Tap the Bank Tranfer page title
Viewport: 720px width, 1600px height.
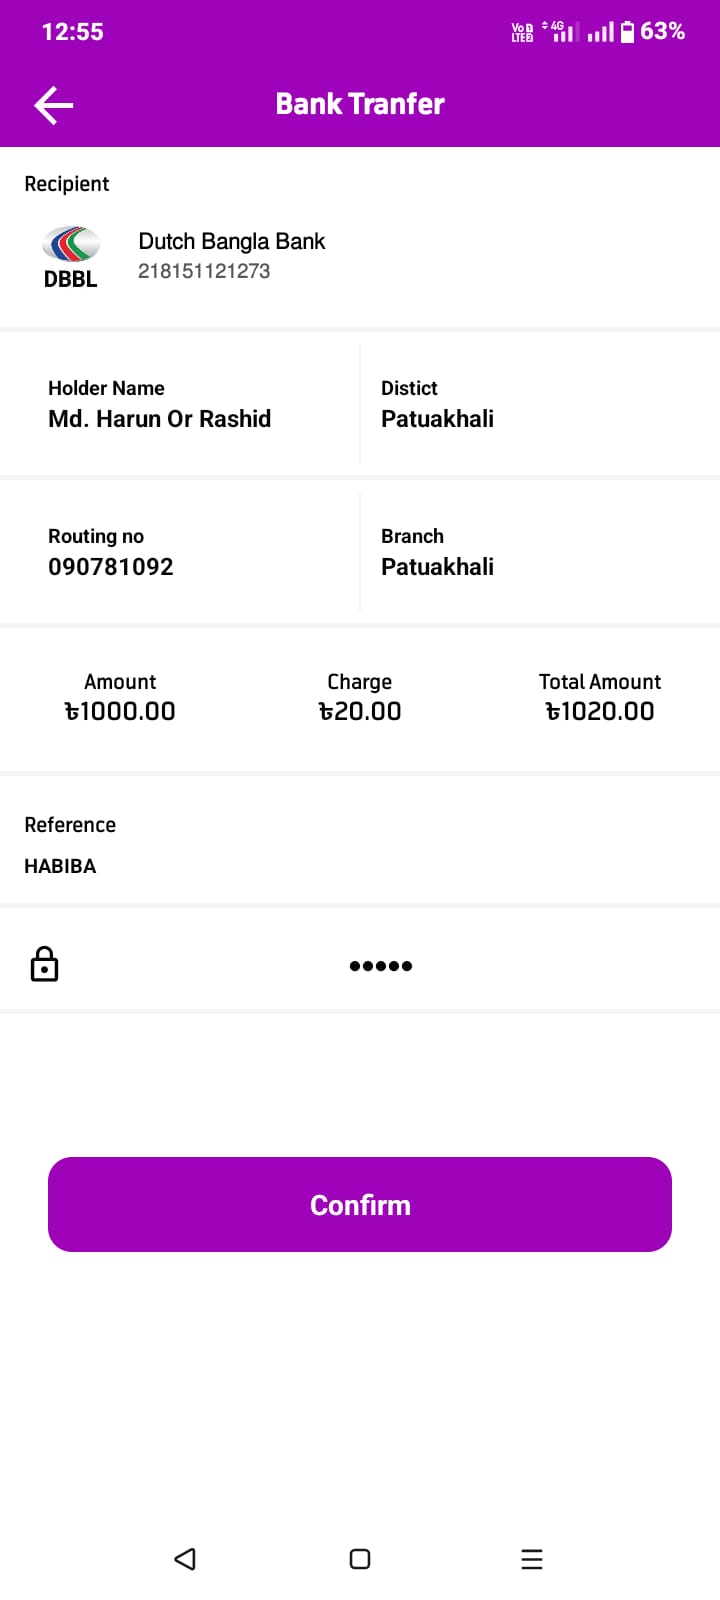tap(360, 104)
